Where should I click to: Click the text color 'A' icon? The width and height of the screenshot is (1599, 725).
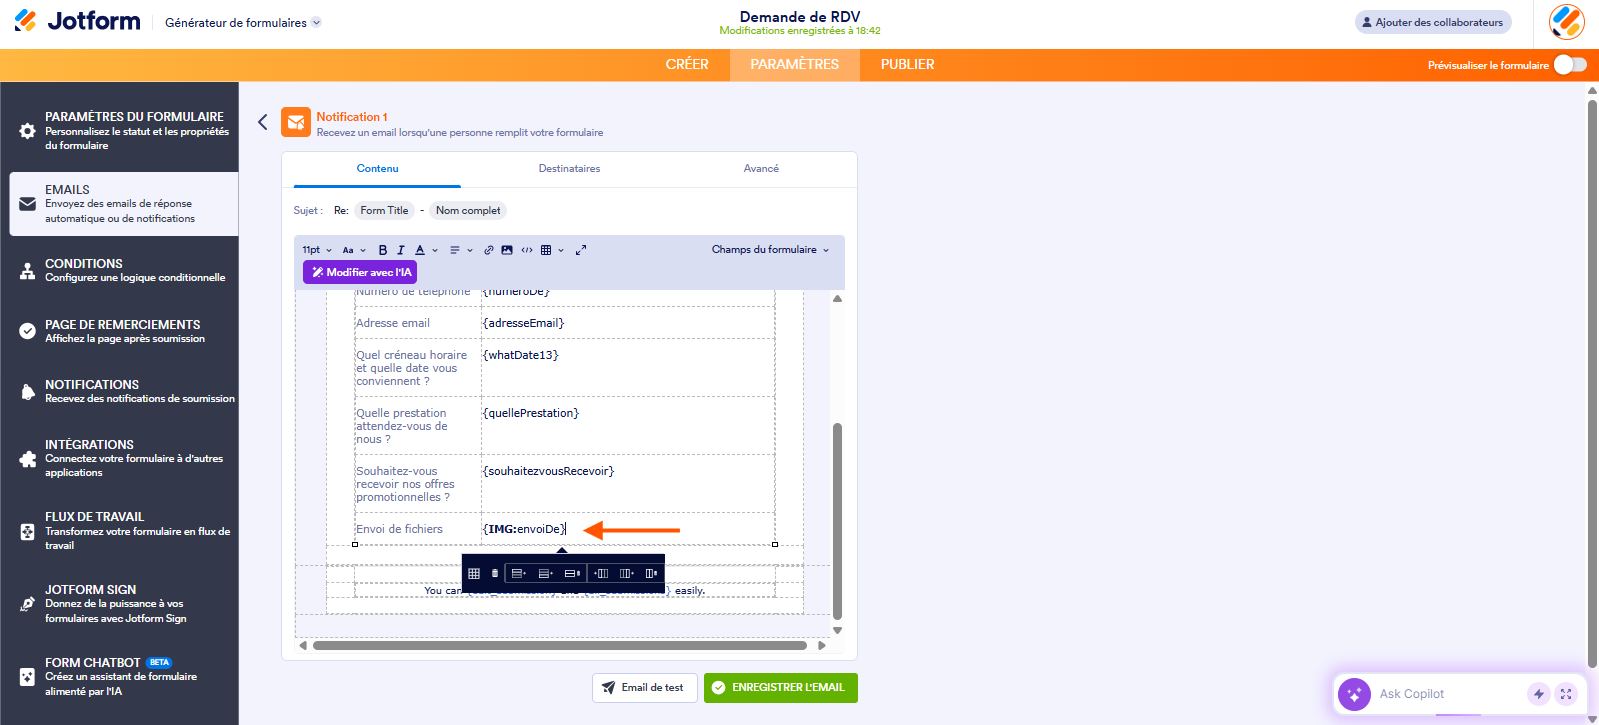[x=420, y=250]
